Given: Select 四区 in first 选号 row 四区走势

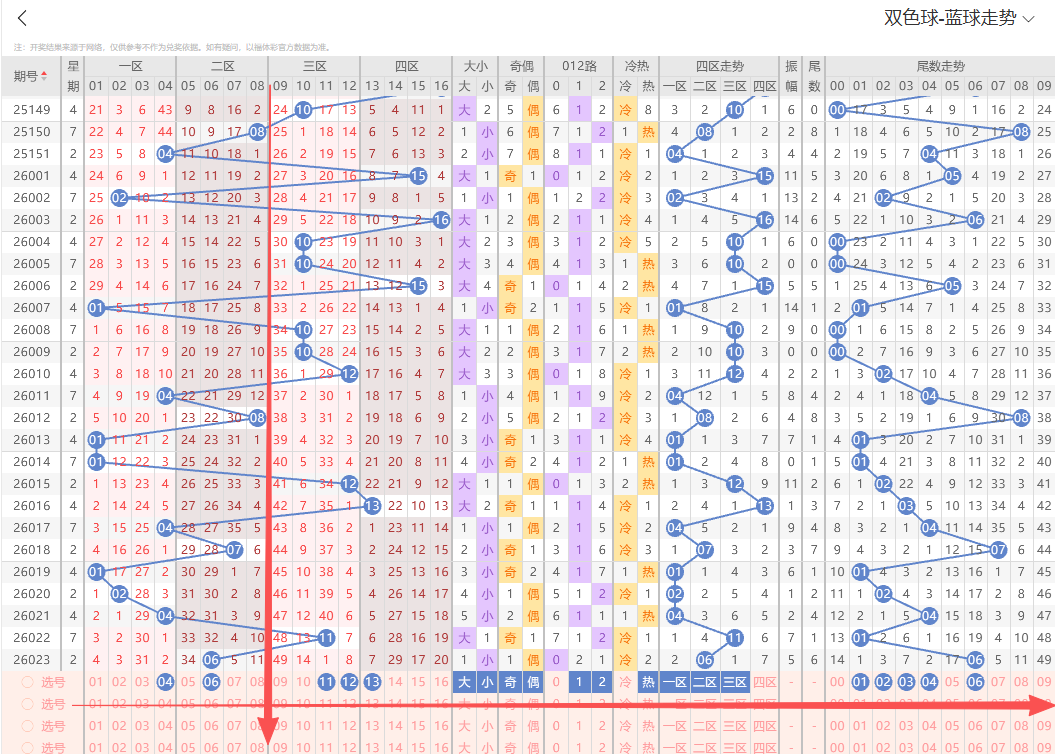Looking at the screenshot, I should (764, 682).
